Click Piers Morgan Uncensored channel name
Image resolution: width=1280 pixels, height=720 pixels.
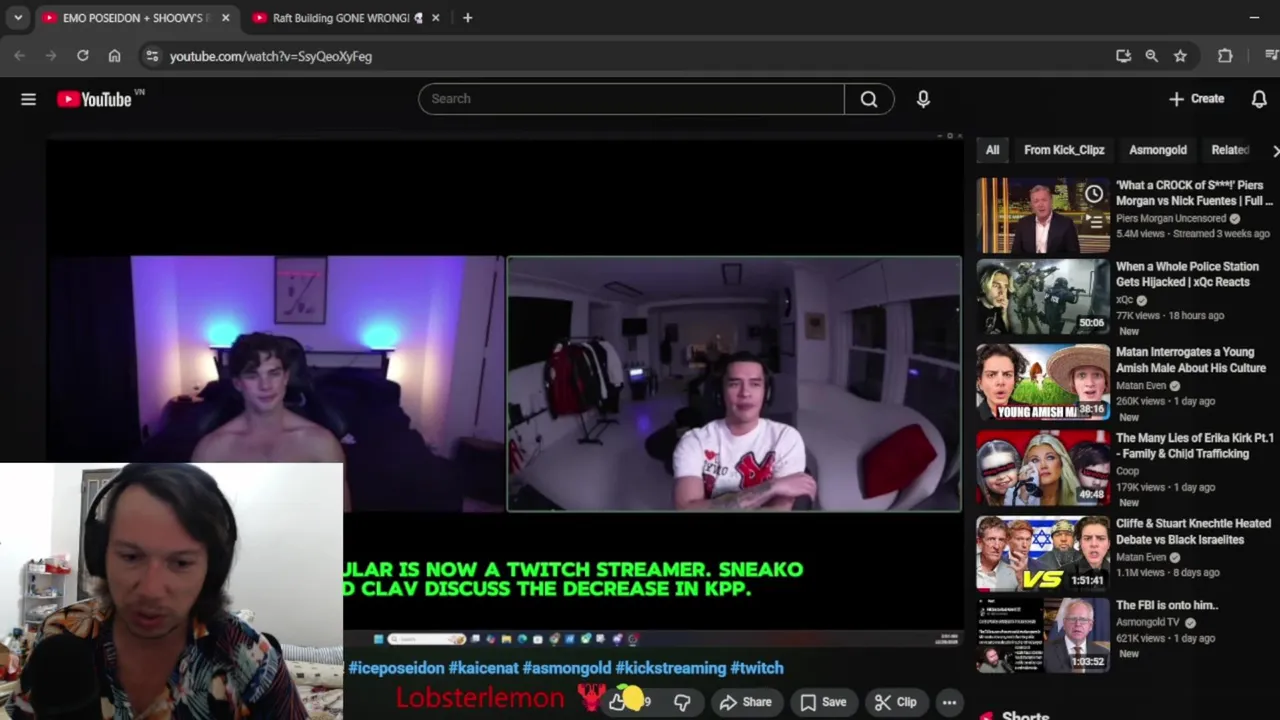[1171, 218]
